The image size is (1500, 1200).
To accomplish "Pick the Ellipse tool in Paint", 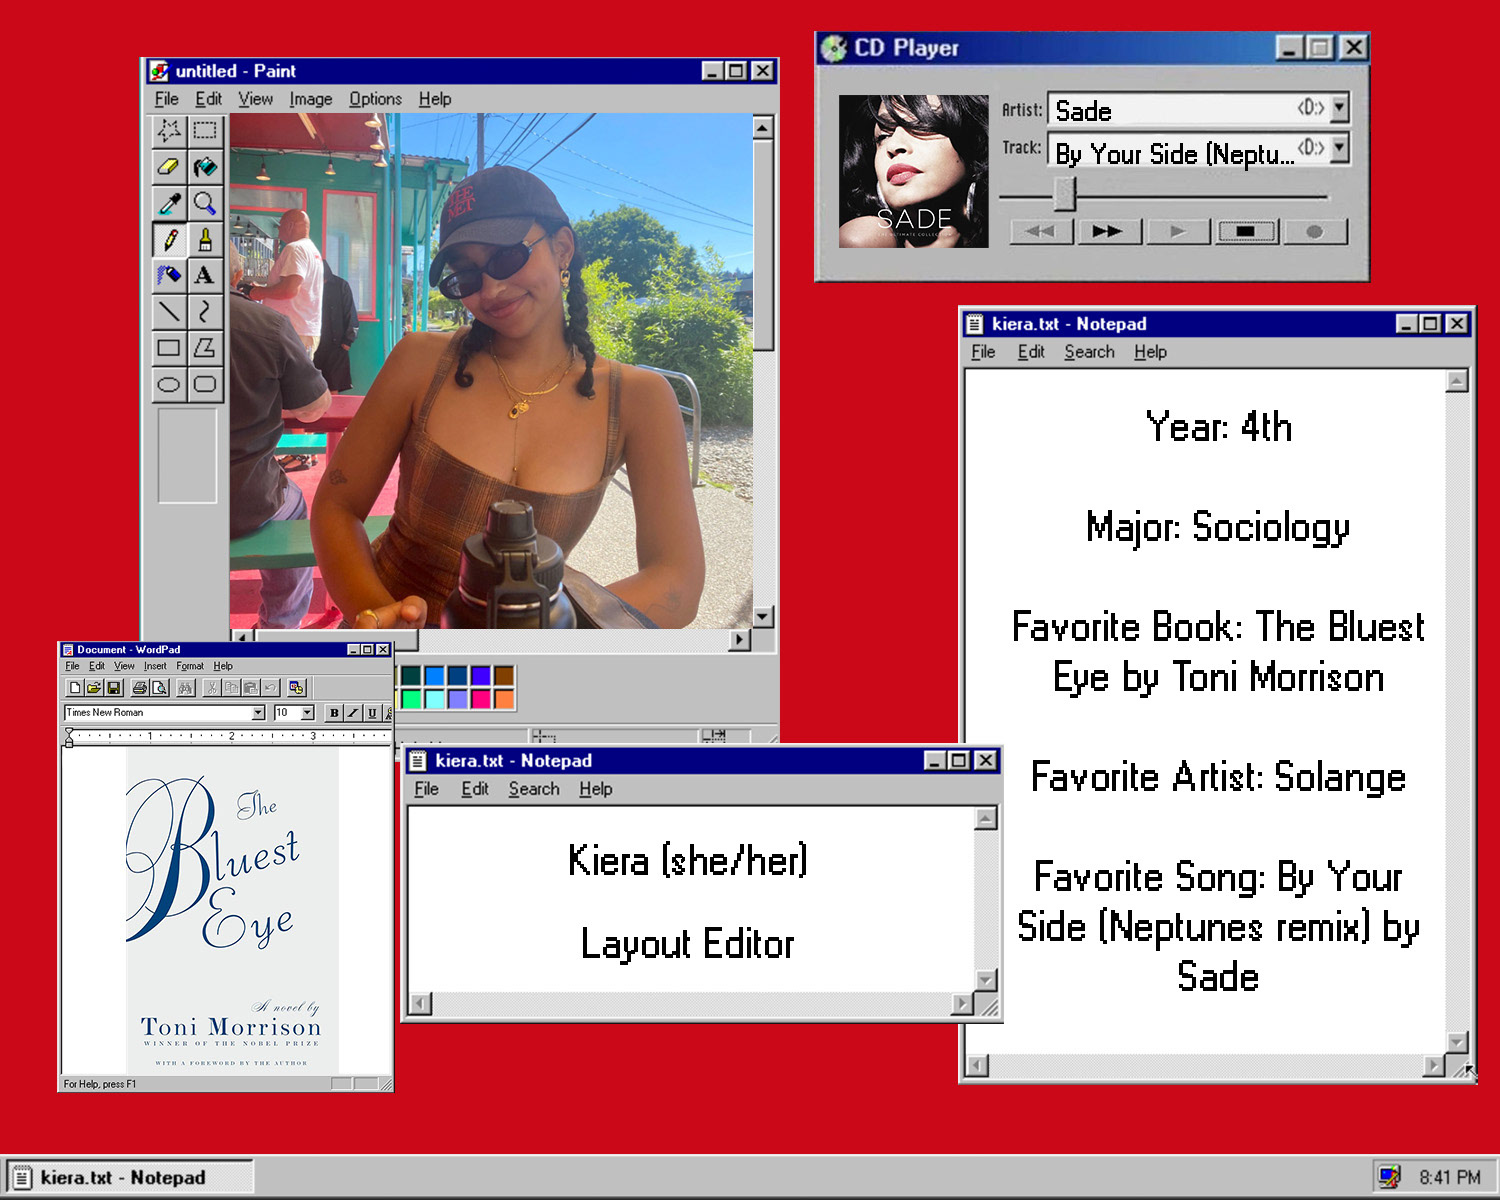I will pyautogui.click(x=169, y=384).
